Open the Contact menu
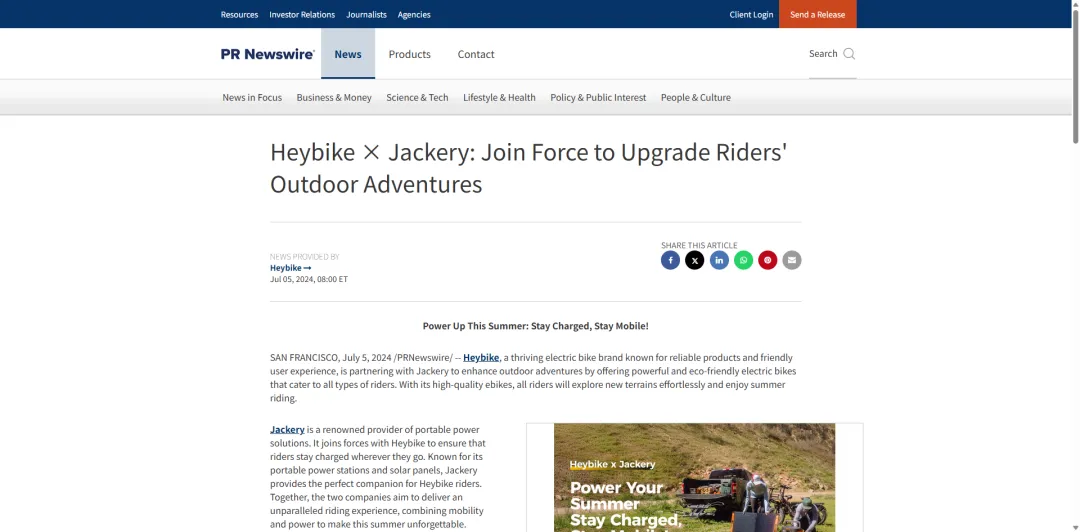 (476, 54)
